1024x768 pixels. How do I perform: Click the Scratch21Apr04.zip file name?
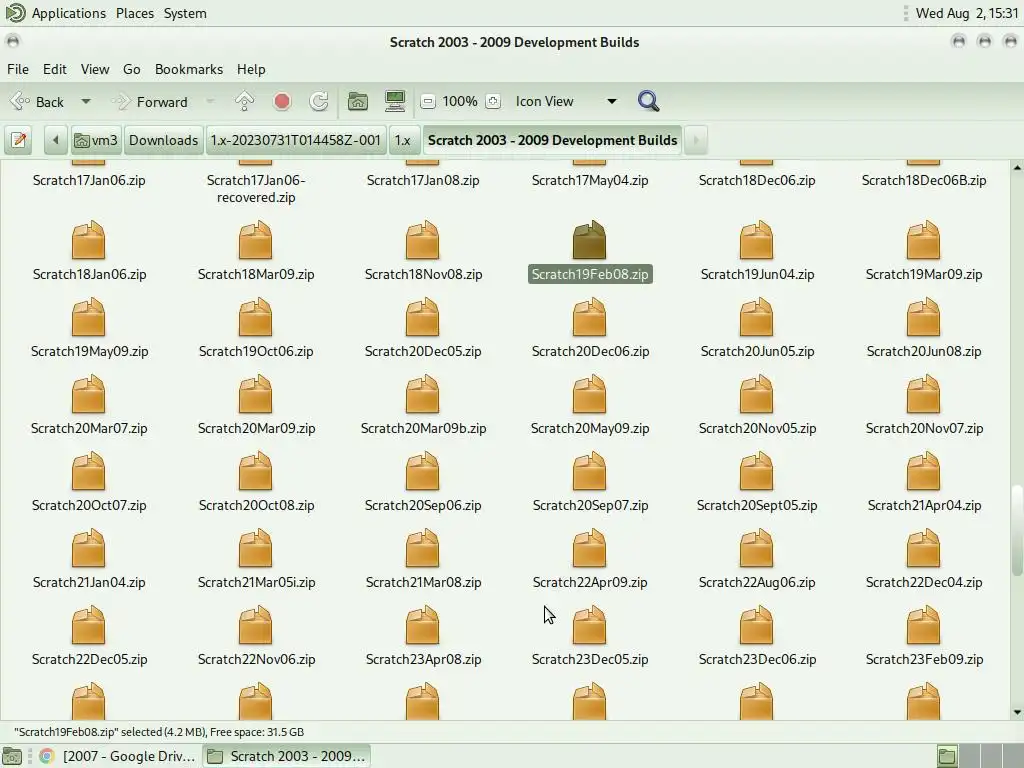tap(924, 505)
